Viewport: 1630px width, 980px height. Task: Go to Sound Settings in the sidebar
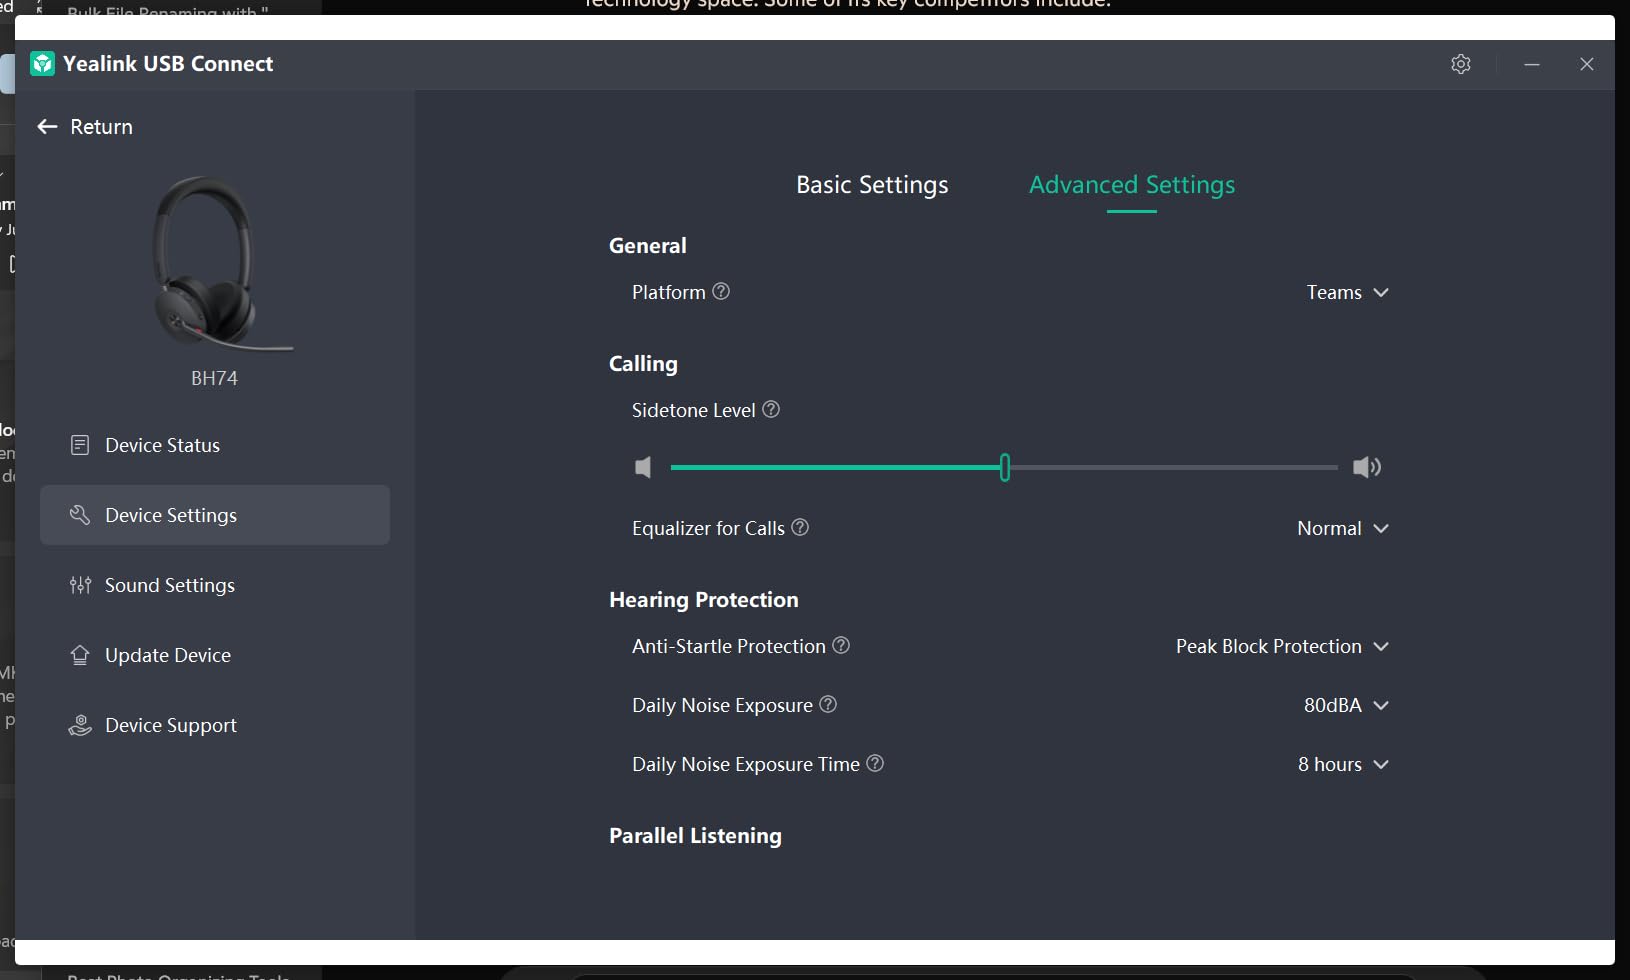(215, 585)
